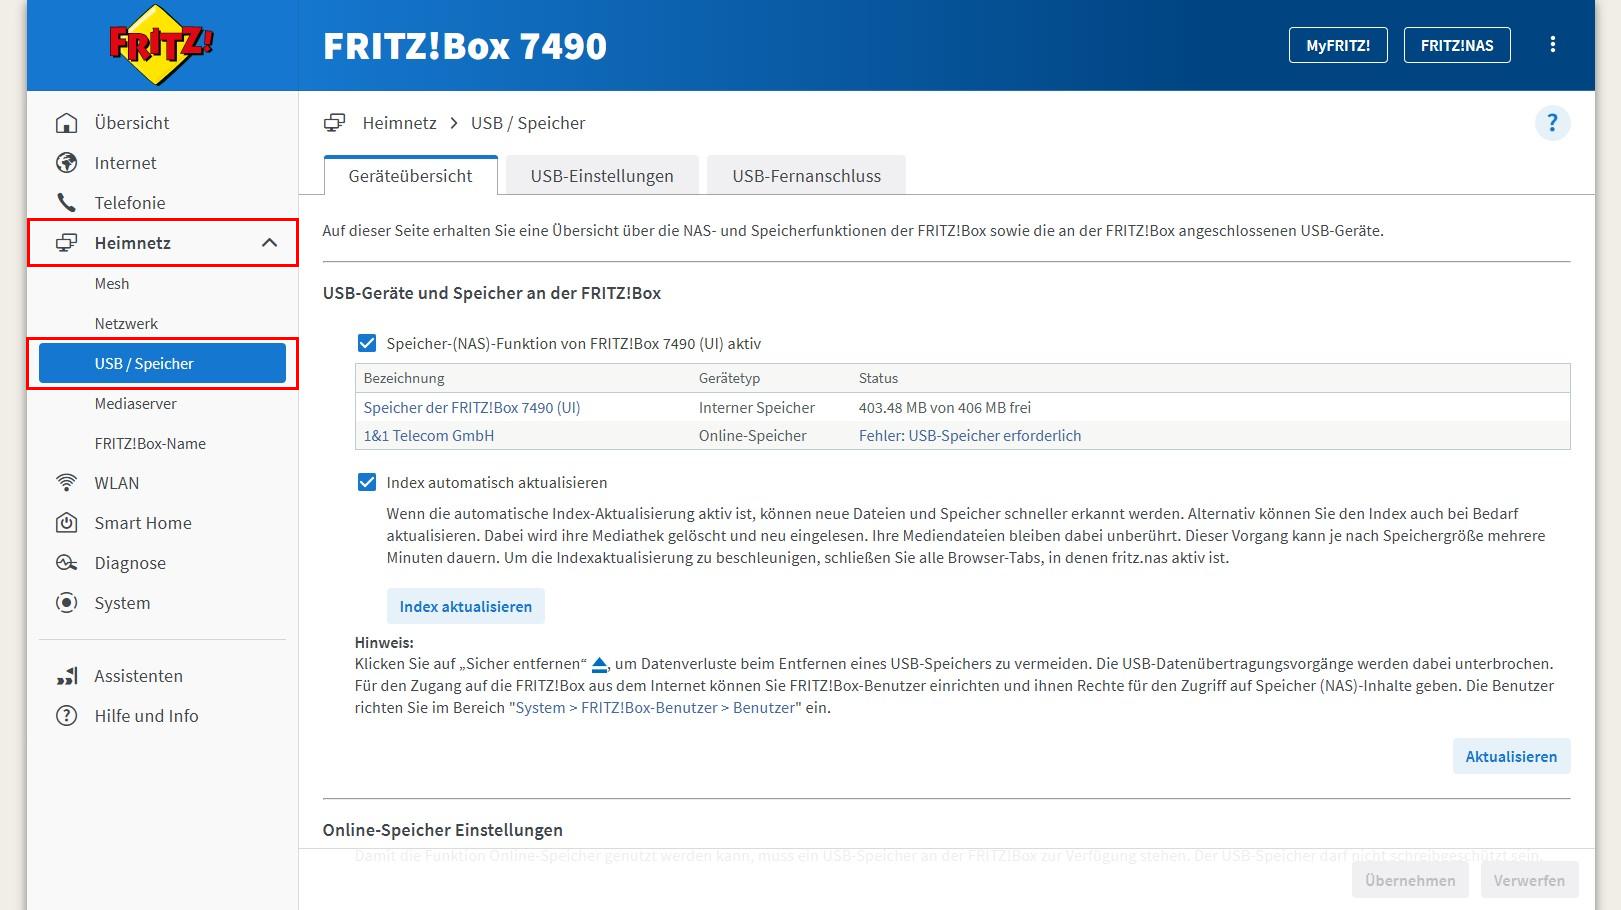This screenshot has width=1621, height=910.
Task: Click the Sicher entfernen eject icon
Action: [x=600, y=664]
